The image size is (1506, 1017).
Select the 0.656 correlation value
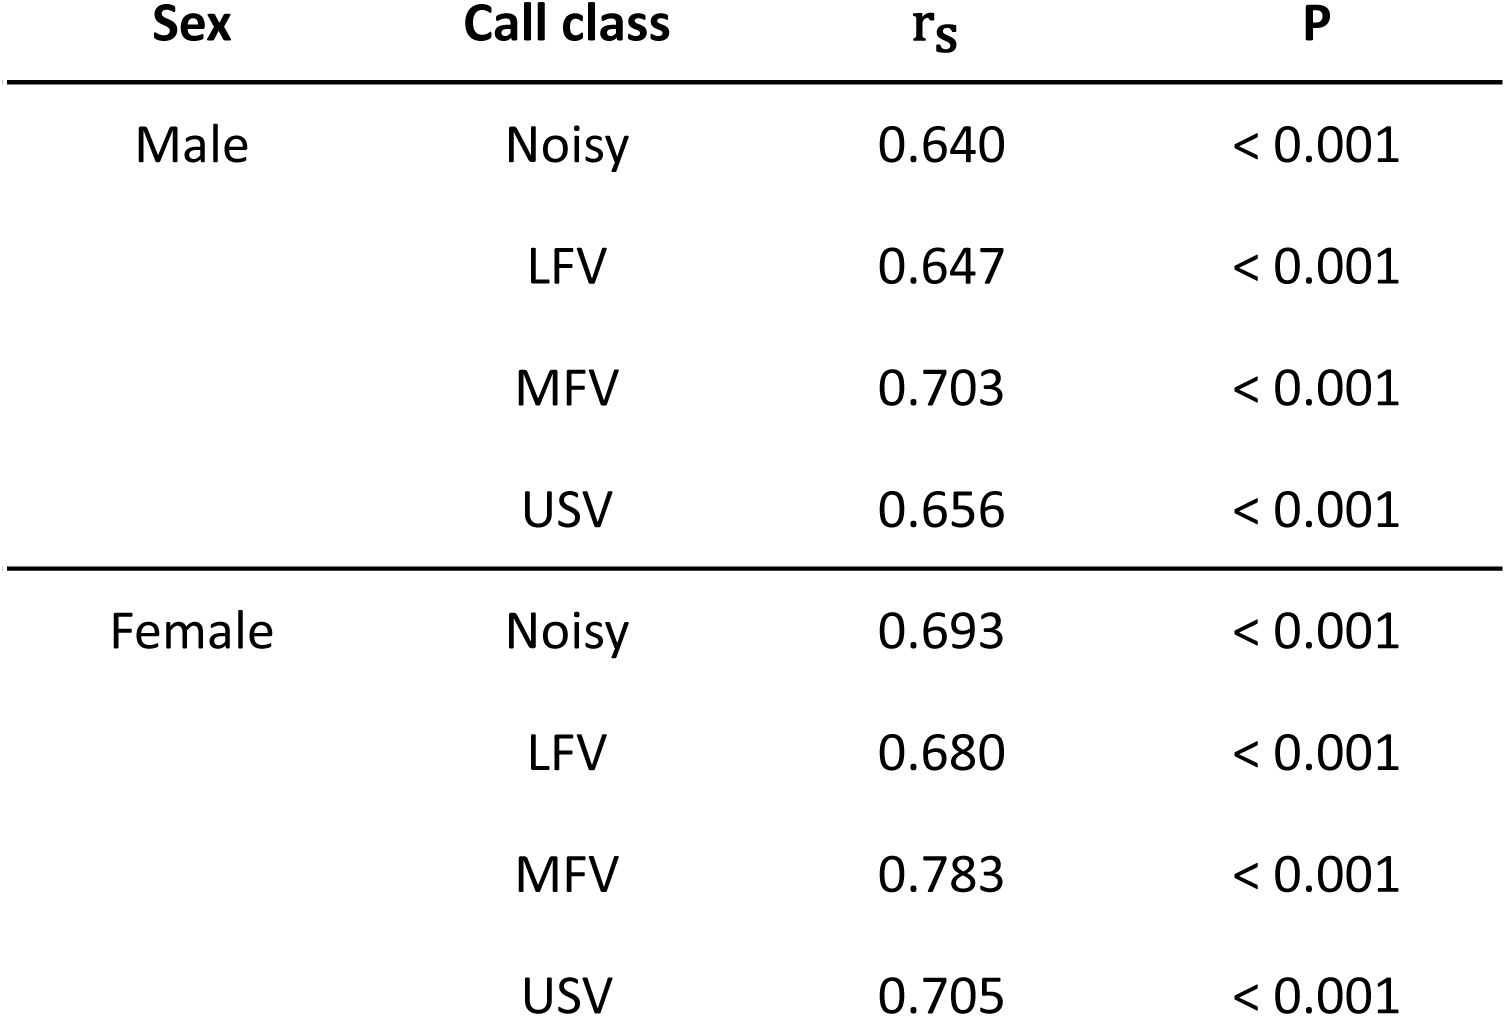pyautogui.click(x=941, y=510)
